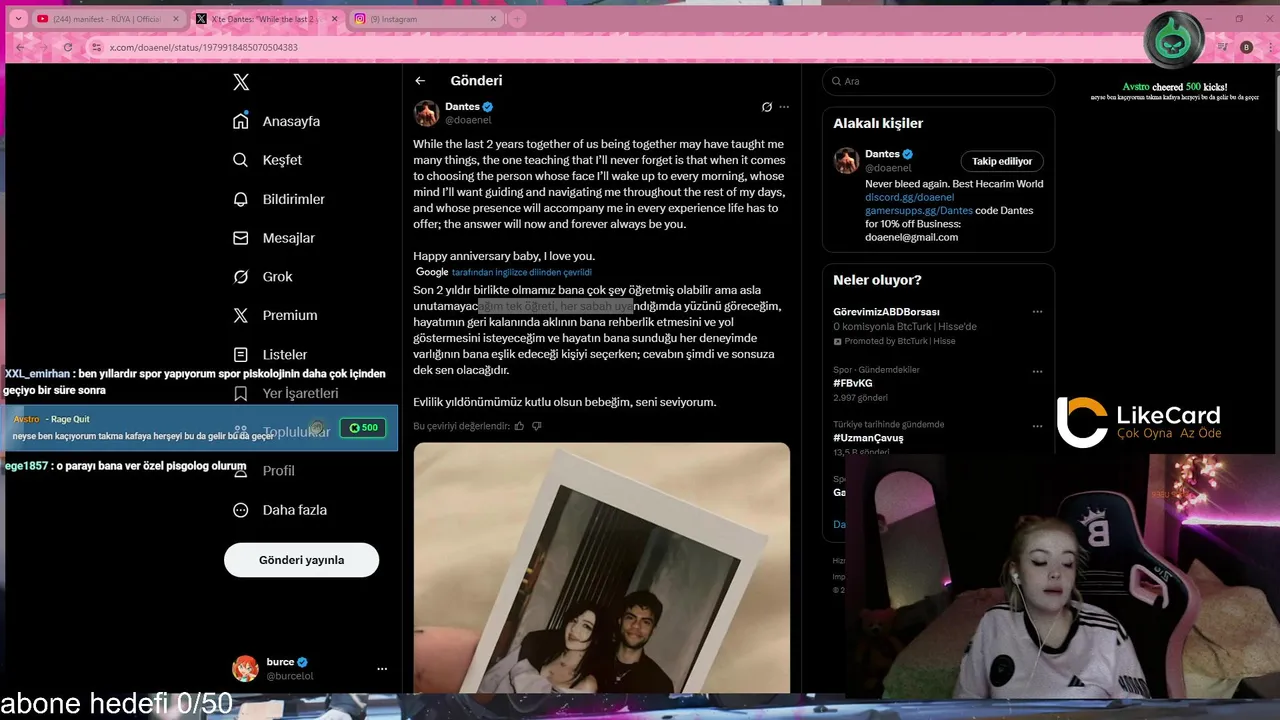The image size is (1280, 720).
Task: Click Dantes name in Alakalı kişiler
Action: point(882,154)
